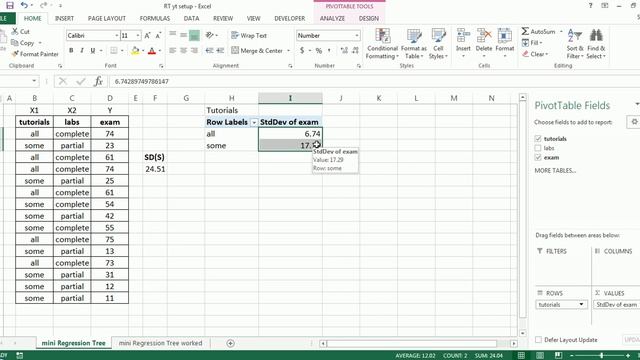Open tutorials field dropdown in ROWS area
The image size is (640, 360).
coord(581,304)
